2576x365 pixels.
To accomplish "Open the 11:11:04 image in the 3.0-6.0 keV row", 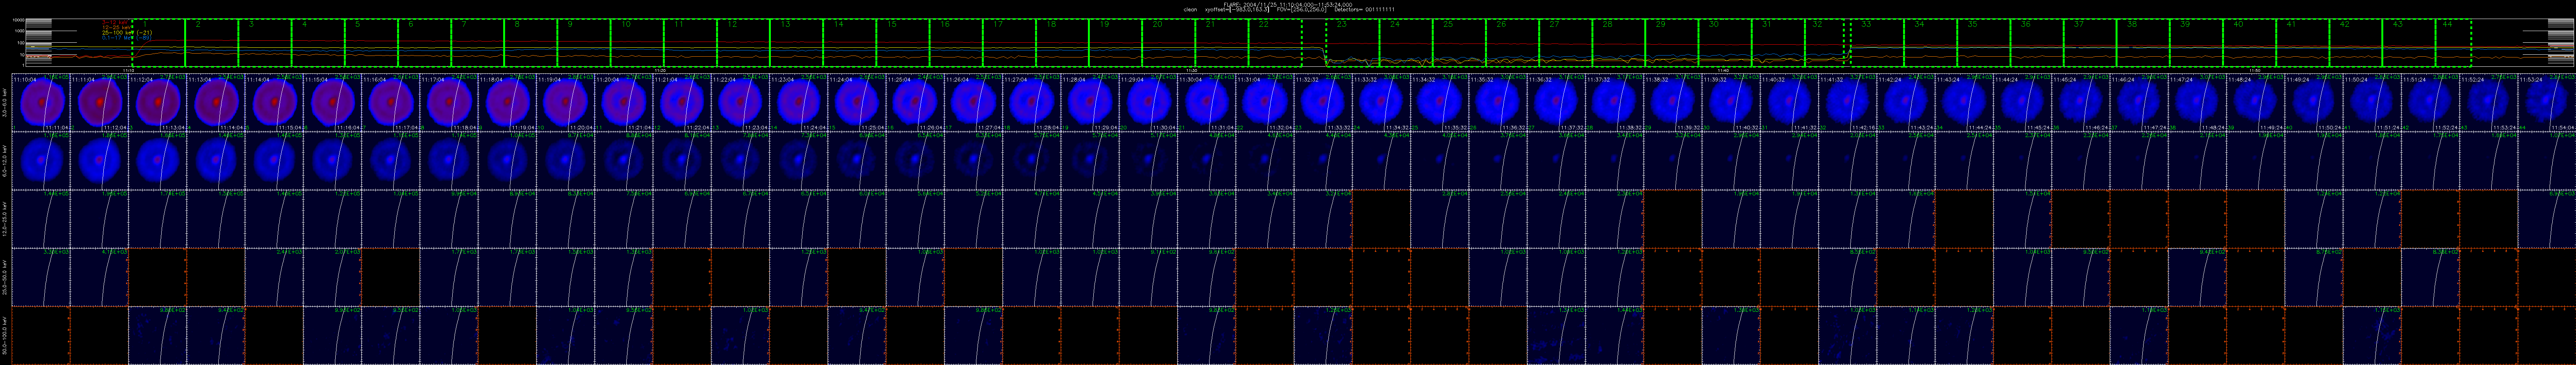I will 100,102.
